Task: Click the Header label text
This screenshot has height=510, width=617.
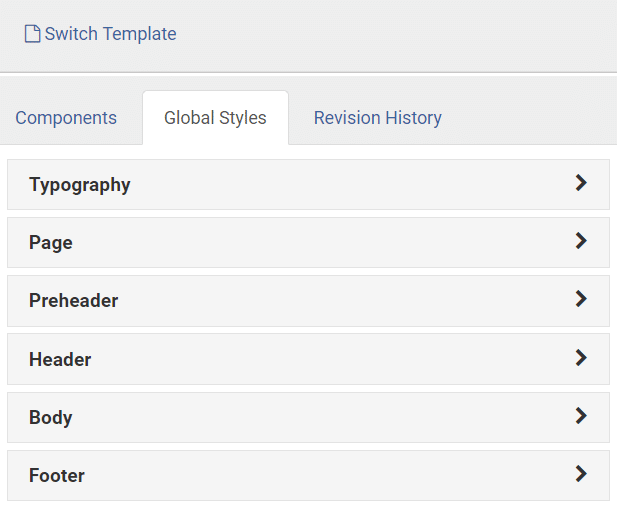Action: [60, 359]
